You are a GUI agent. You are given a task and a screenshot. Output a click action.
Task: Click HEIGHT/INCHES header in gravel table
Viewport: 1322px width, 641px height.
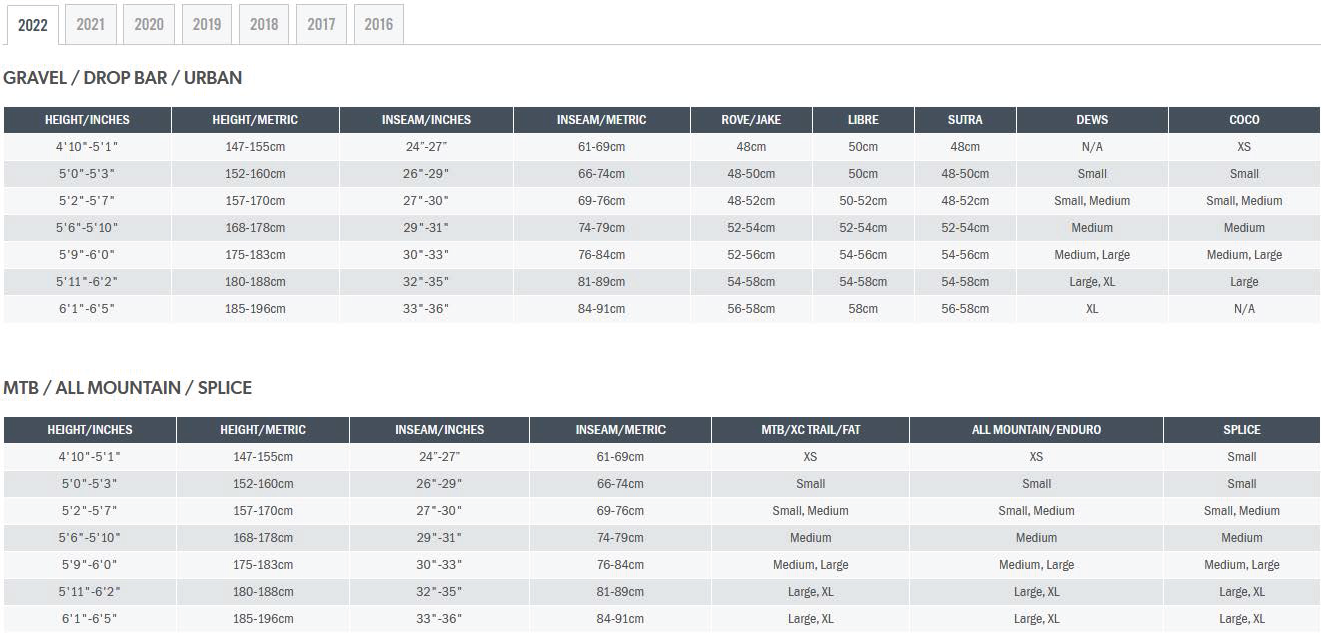pos(87,120)
